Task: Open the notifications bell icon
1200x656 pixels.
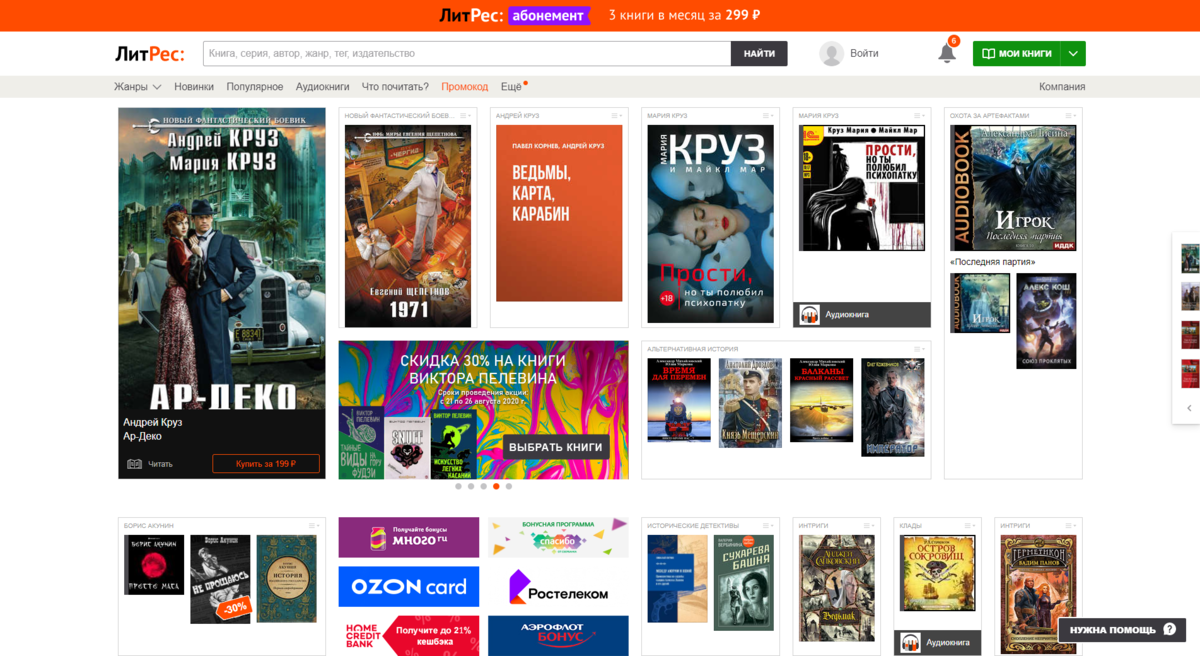Action: (946, 54)
